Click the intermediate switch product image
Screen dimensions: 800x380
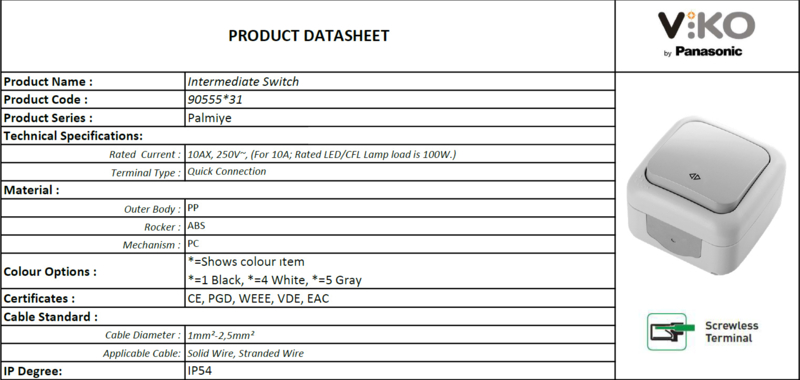point(706,194)
